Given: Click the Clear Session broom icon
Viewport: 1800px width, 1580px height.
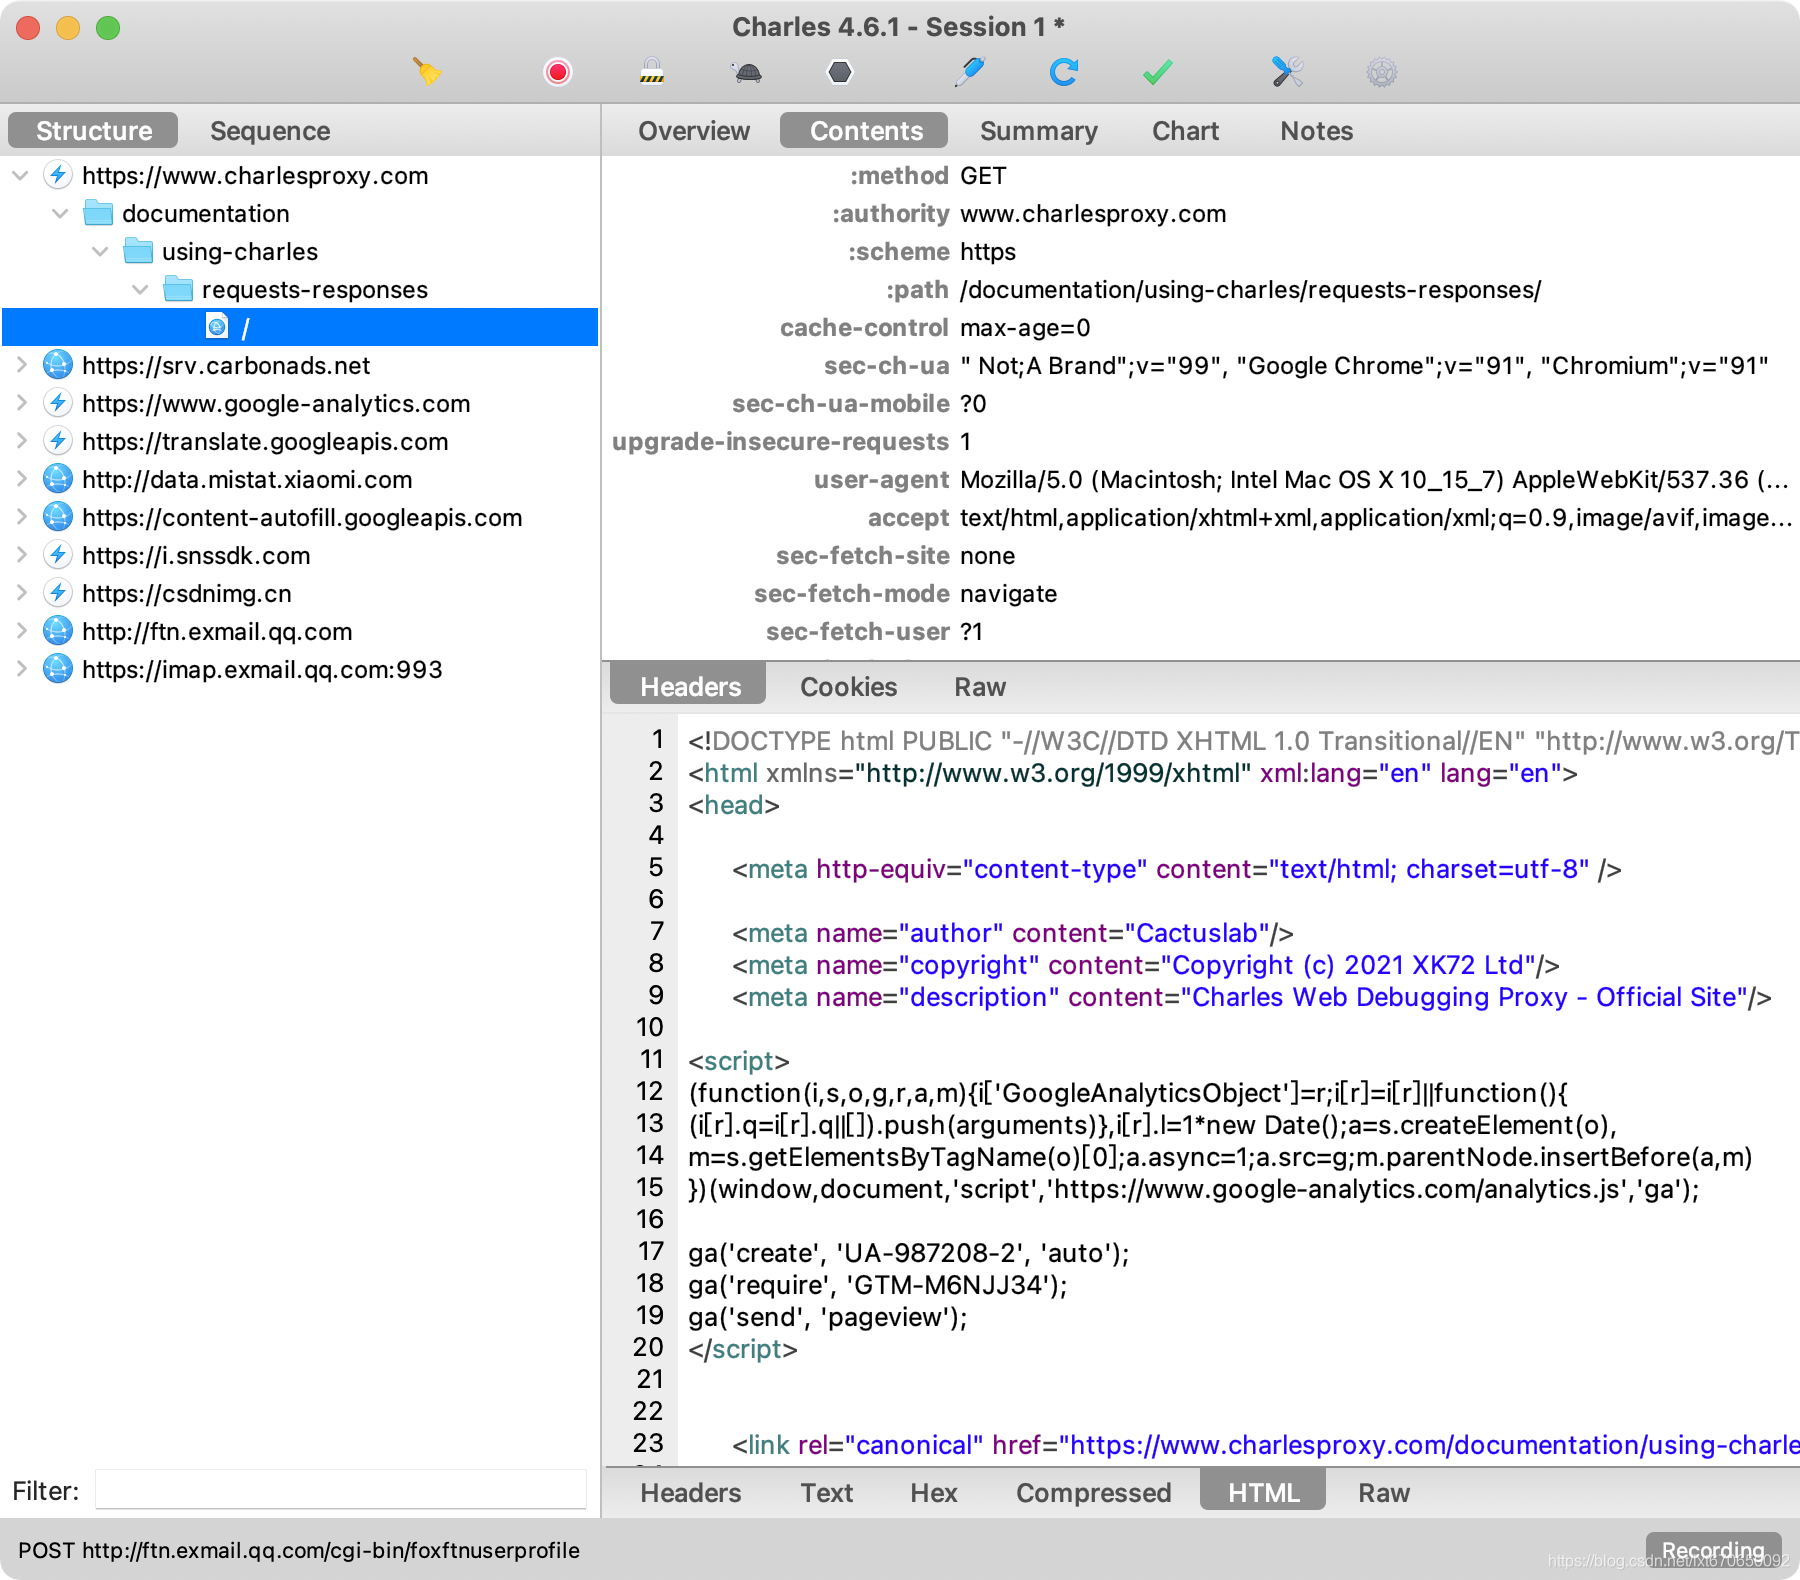Looking at the screenshot, I should tap(427, 72).
